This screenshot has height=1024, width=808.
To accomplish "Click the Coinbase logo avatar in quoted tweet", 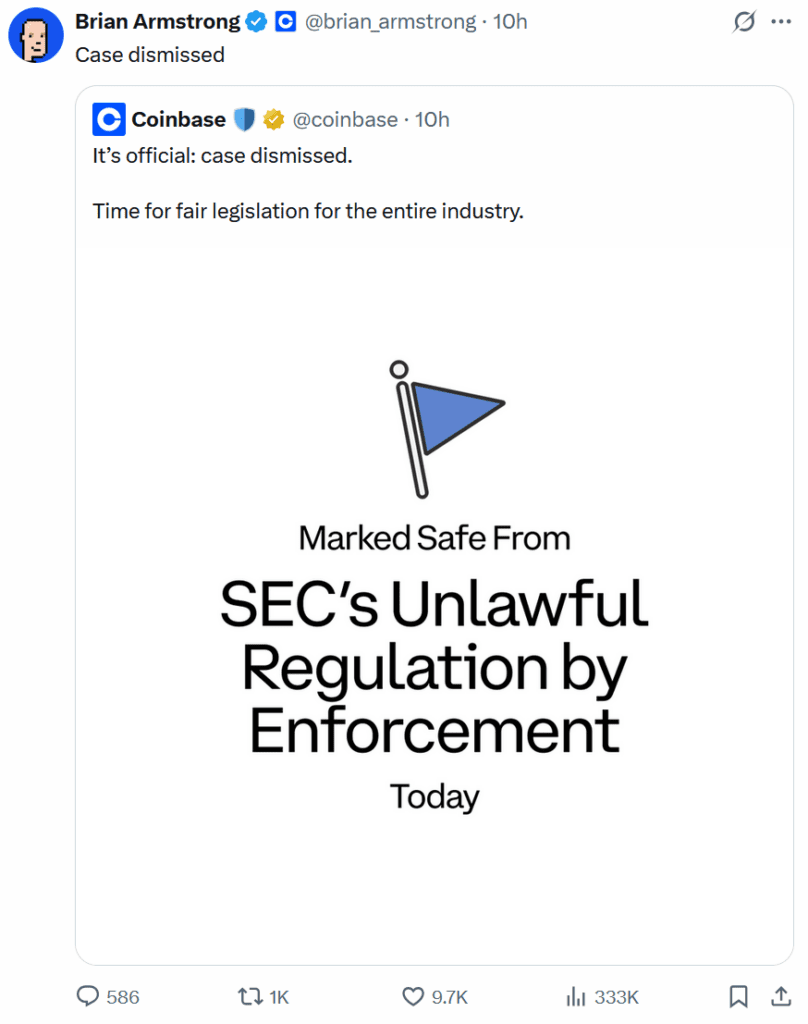I will (x=108, y=119).
